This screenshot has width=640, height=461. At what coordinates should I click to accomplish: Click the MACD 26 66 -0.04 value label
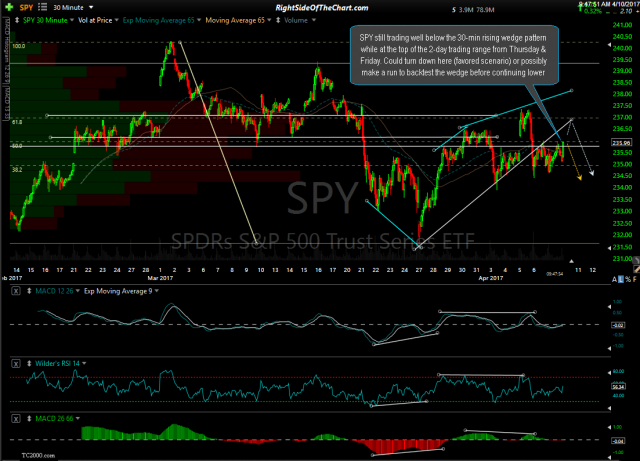click(x=617, y=441)
